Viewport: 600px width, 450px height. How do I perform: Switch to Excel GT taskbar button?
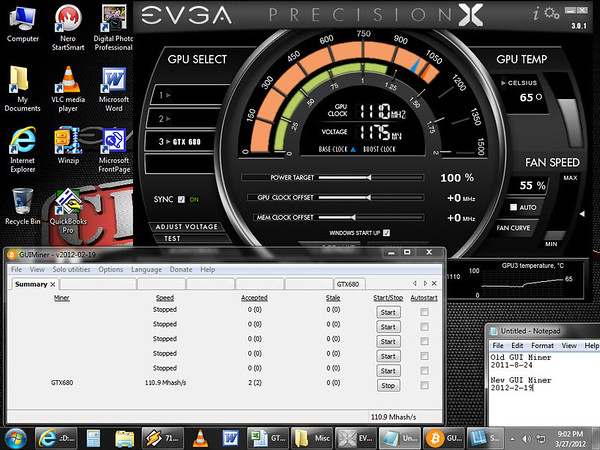(x=268, y=438)
